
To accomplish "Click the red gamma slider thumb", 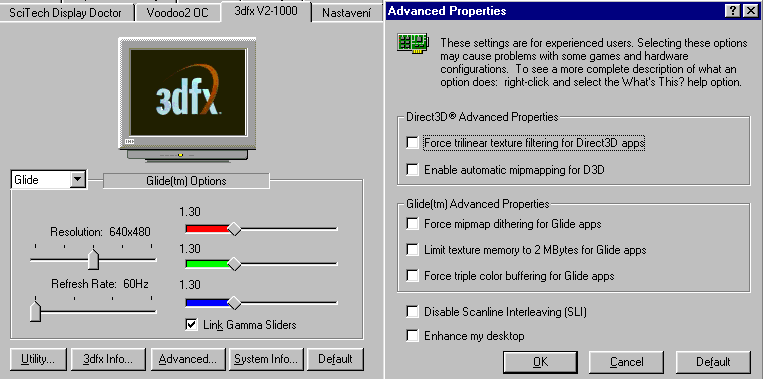I will click(x=235, y=229).
